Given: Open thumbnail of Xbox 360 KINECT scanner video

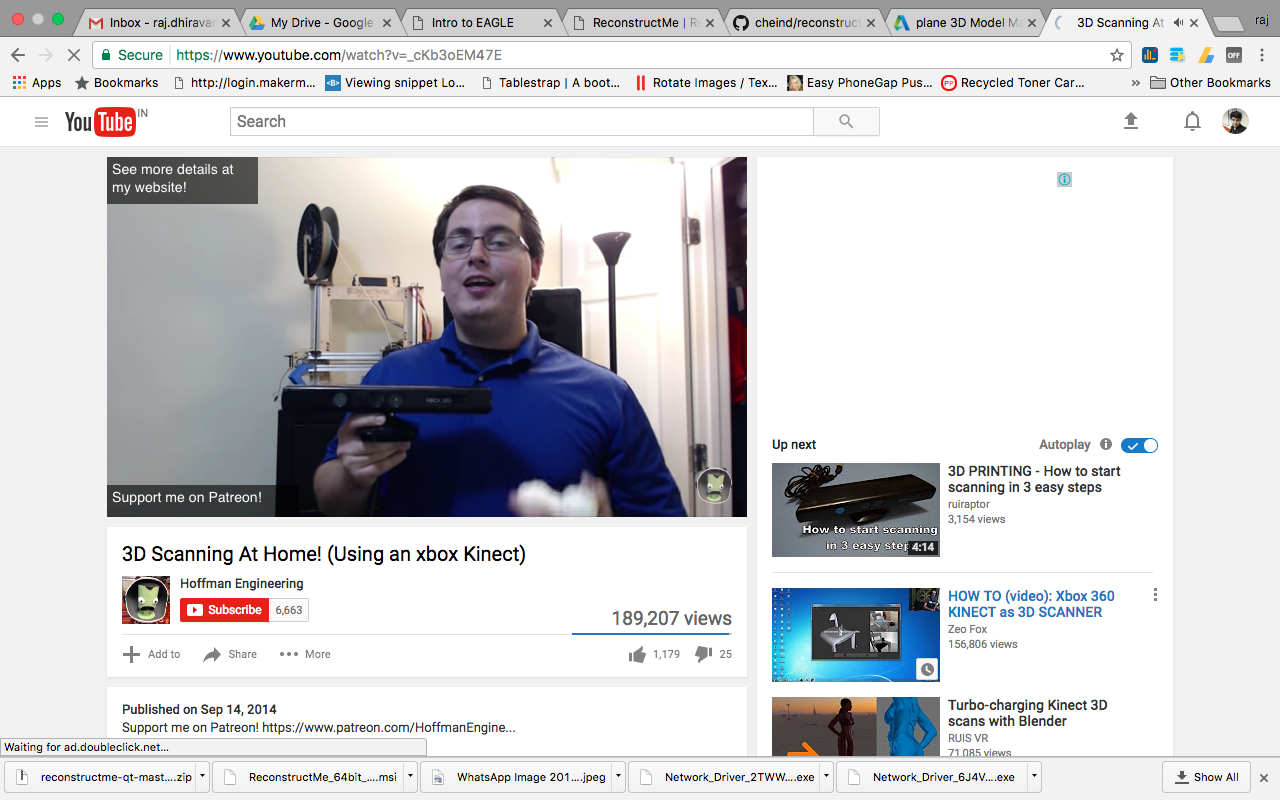Looking at the screenshot, I should click(856, 635).
